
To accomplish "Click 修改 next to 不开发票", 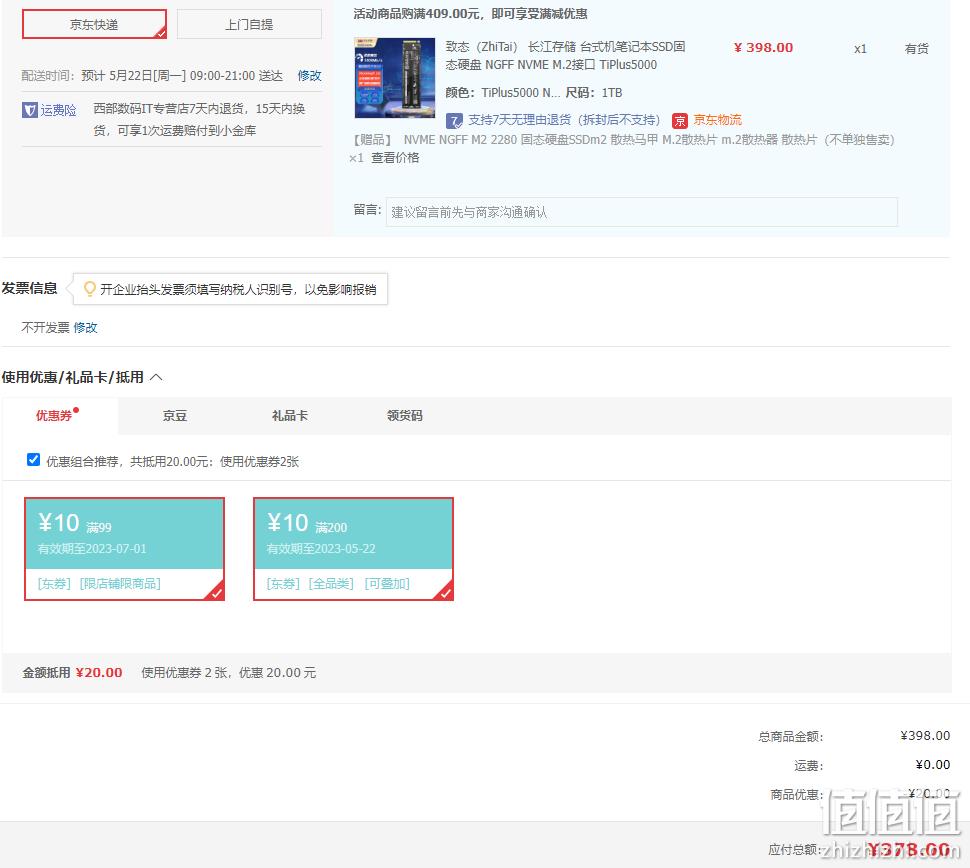I will pyautogui.click(x=85, y=327).
